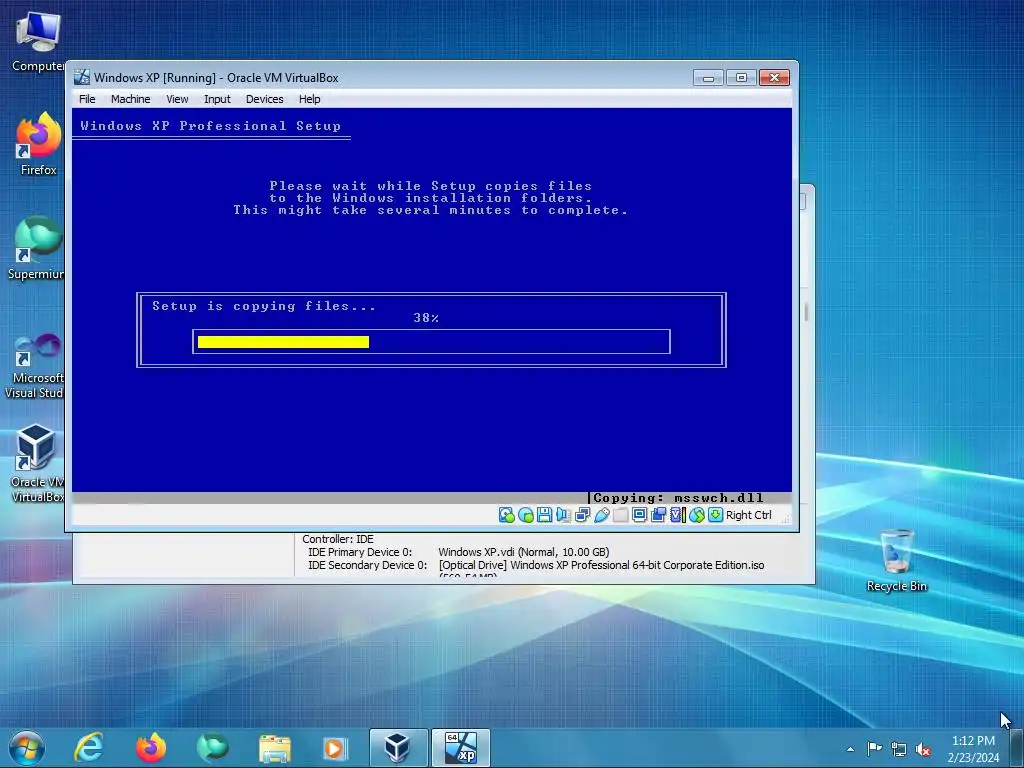Click the resize grip of VM window

[x=786, y=519]
